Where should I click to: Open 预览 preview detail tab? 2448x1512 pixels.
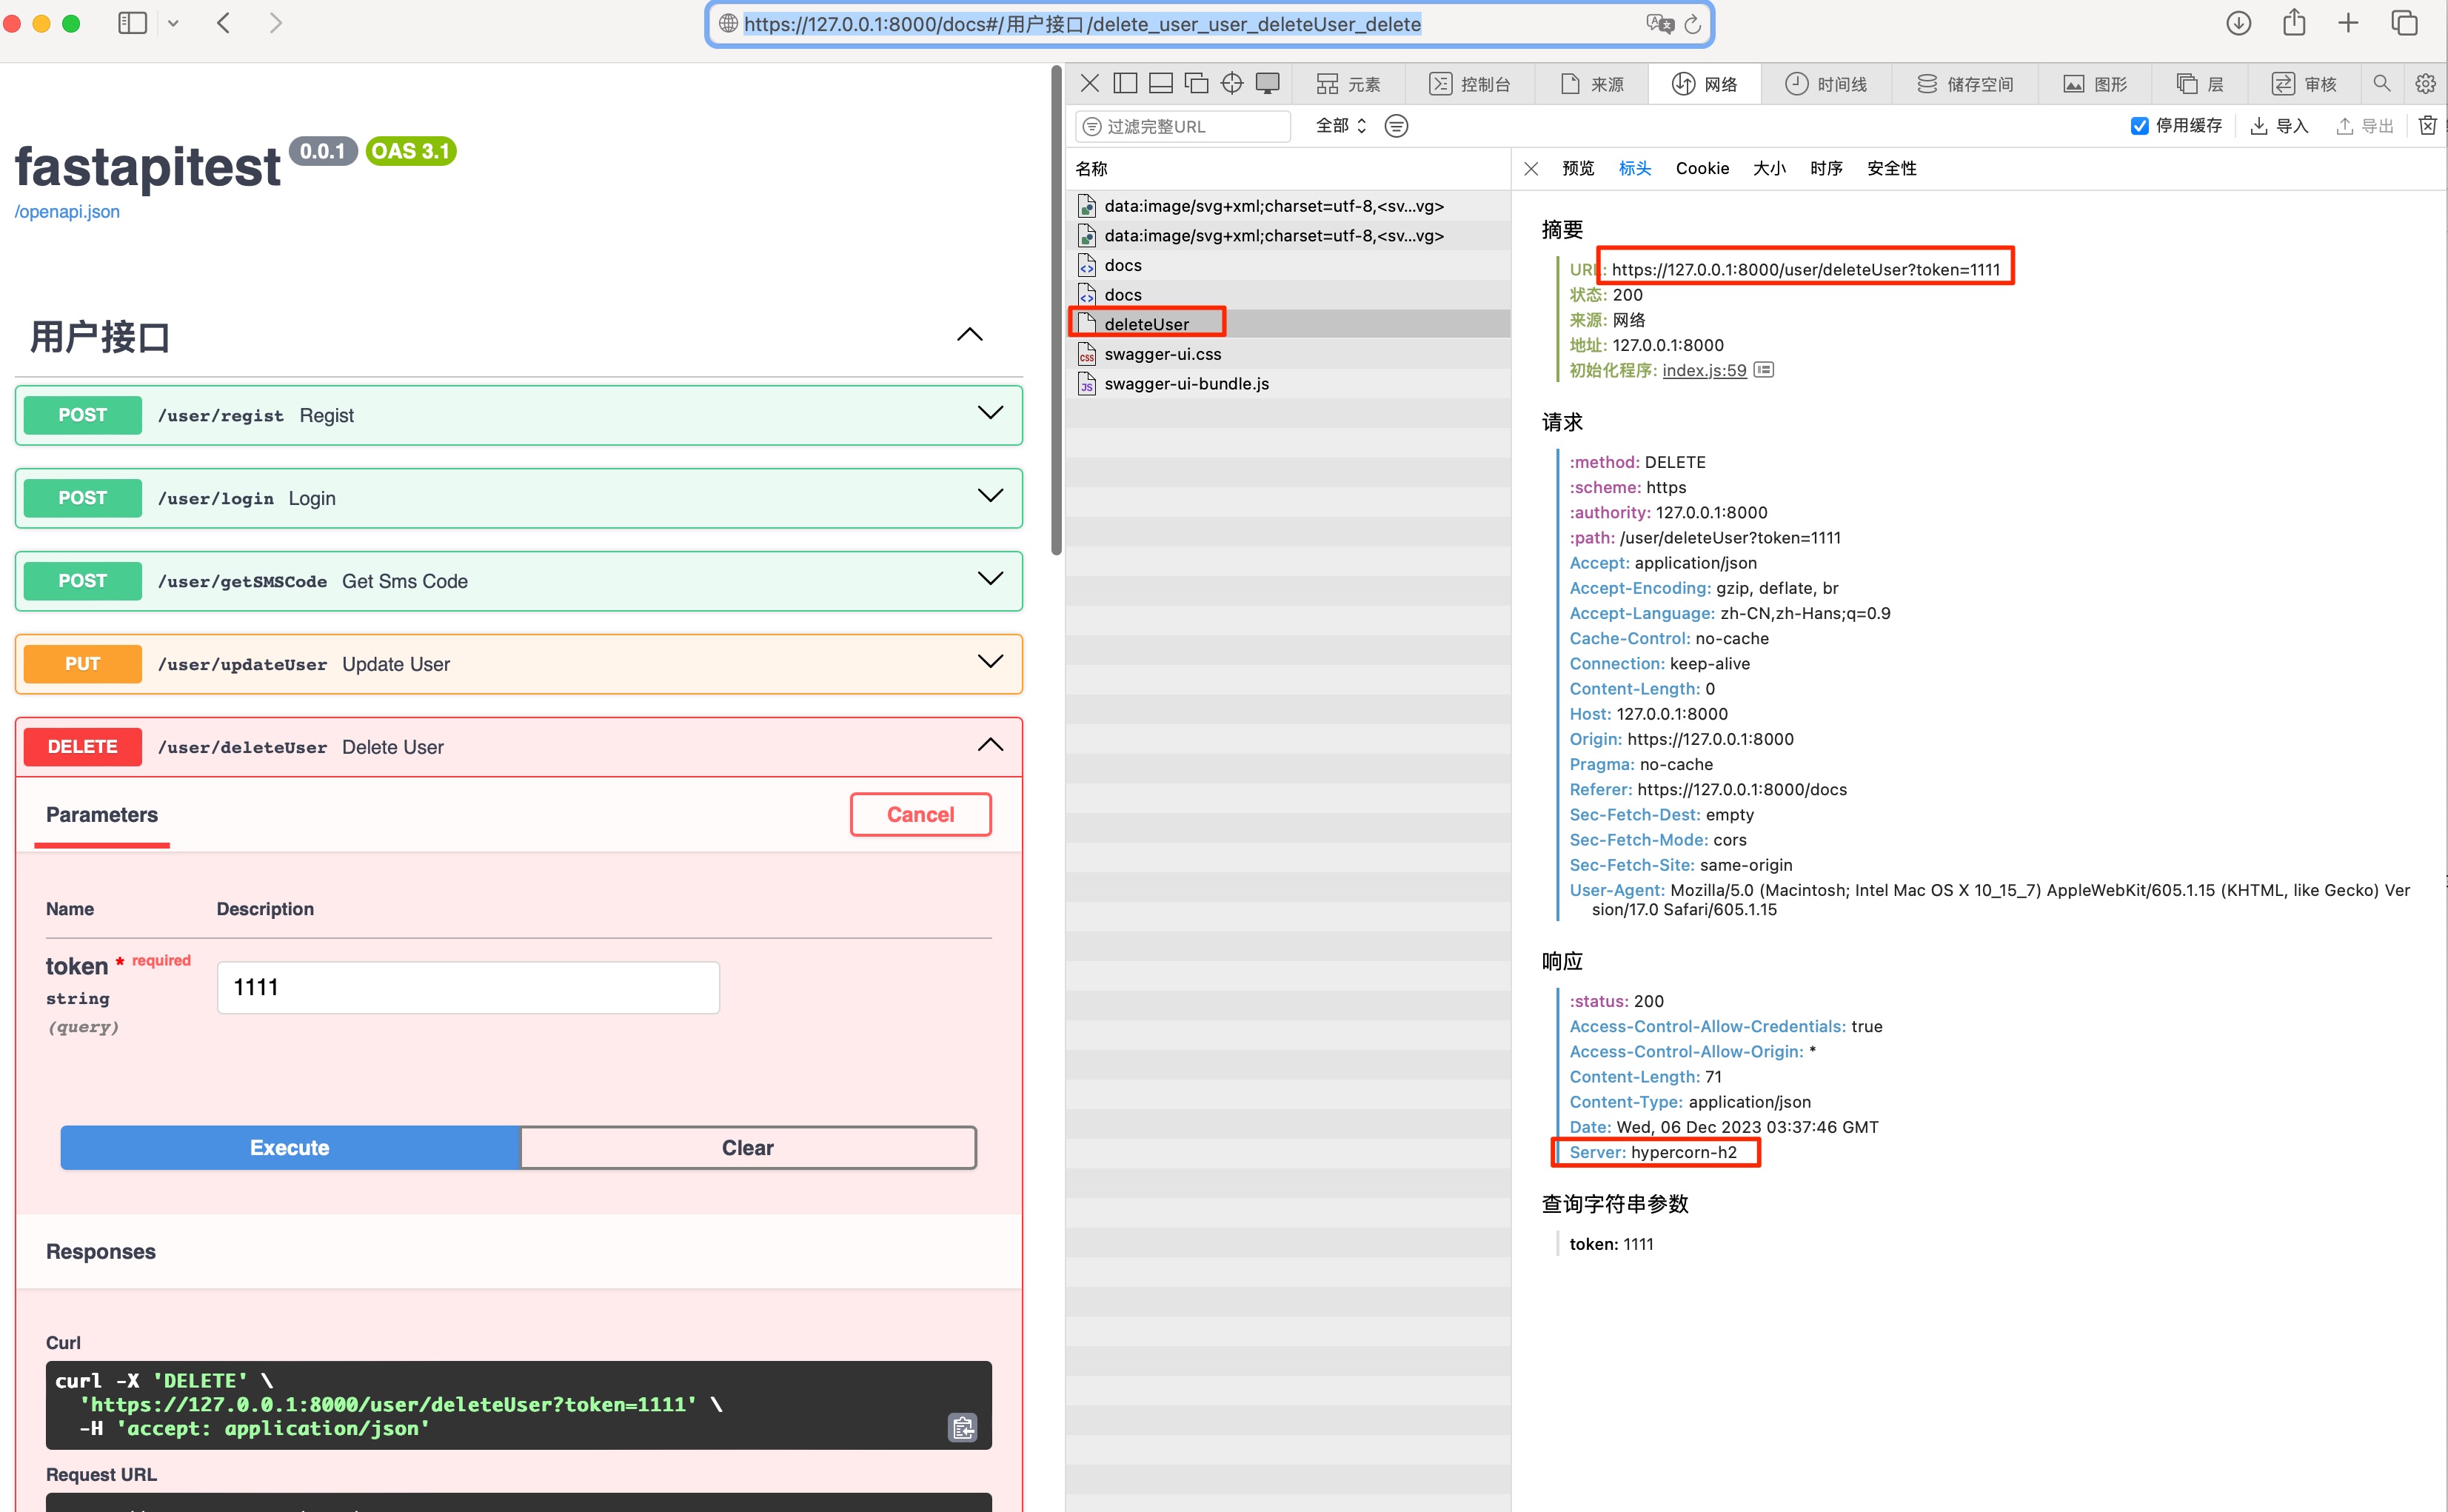coord(1578,169)
